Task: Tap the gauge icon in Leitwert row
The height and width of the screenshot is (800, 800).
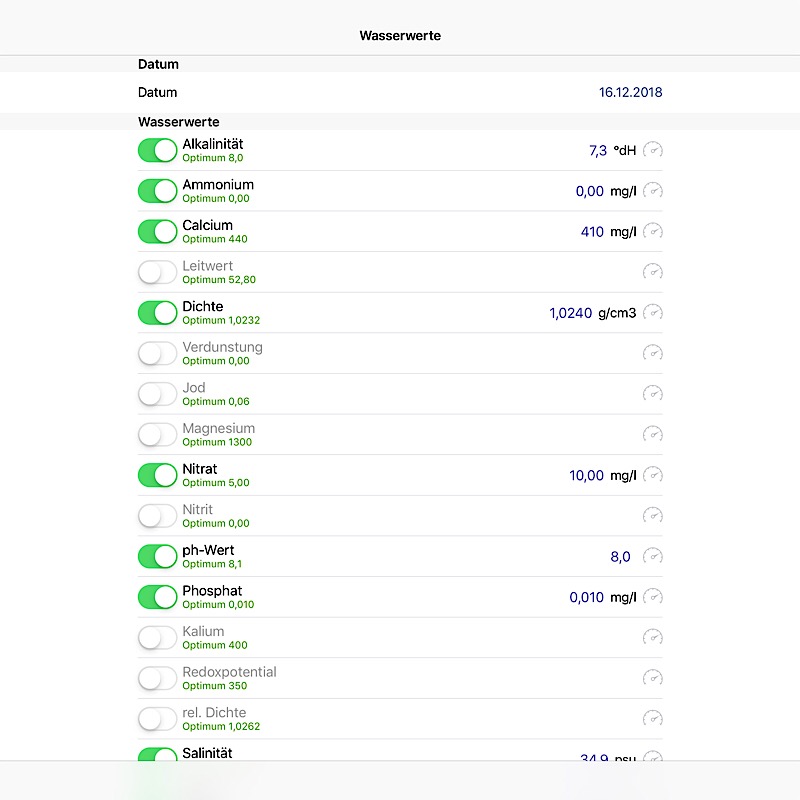Action: pos(653,272)
